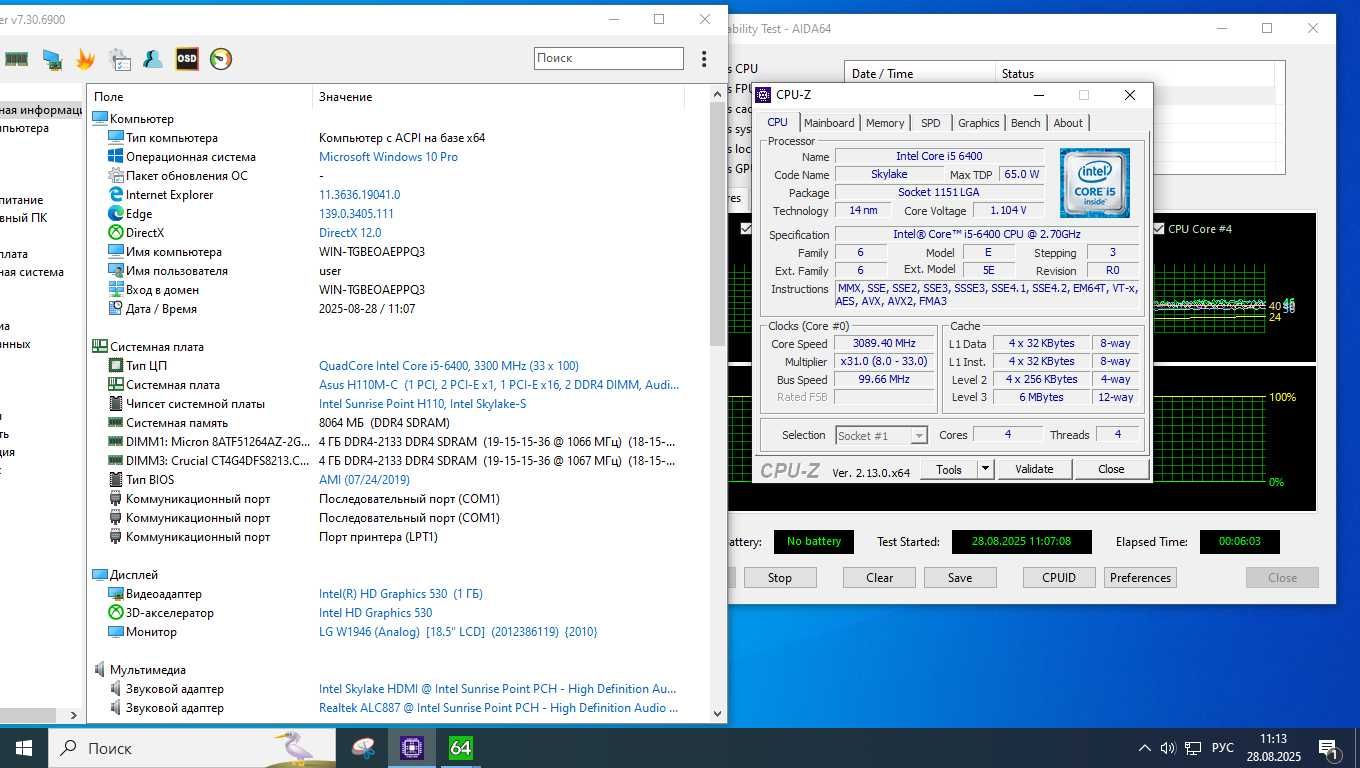The image size is (1360, 768).
Task: Click the Поле column header
Action: [109, 97]
